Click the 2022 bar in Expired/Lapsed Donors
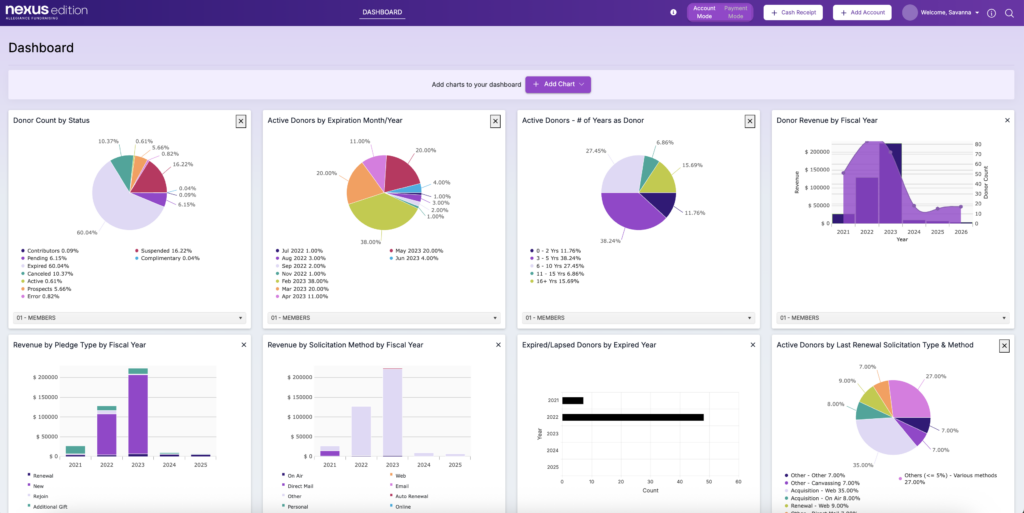1024x513 pixels. tap(632, 417)
